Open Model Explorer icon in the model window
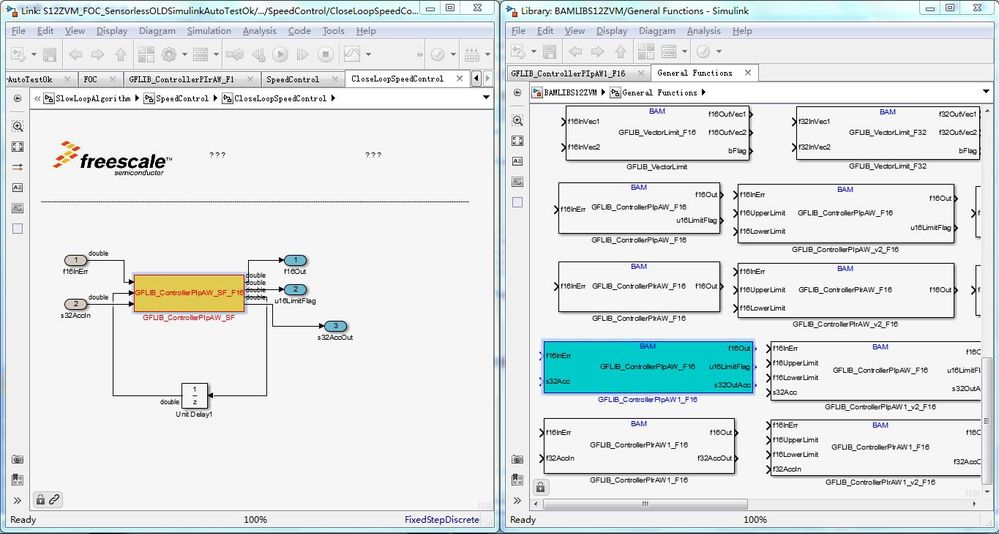Screen dimensions: 999x534 click(x=200, y=54)
